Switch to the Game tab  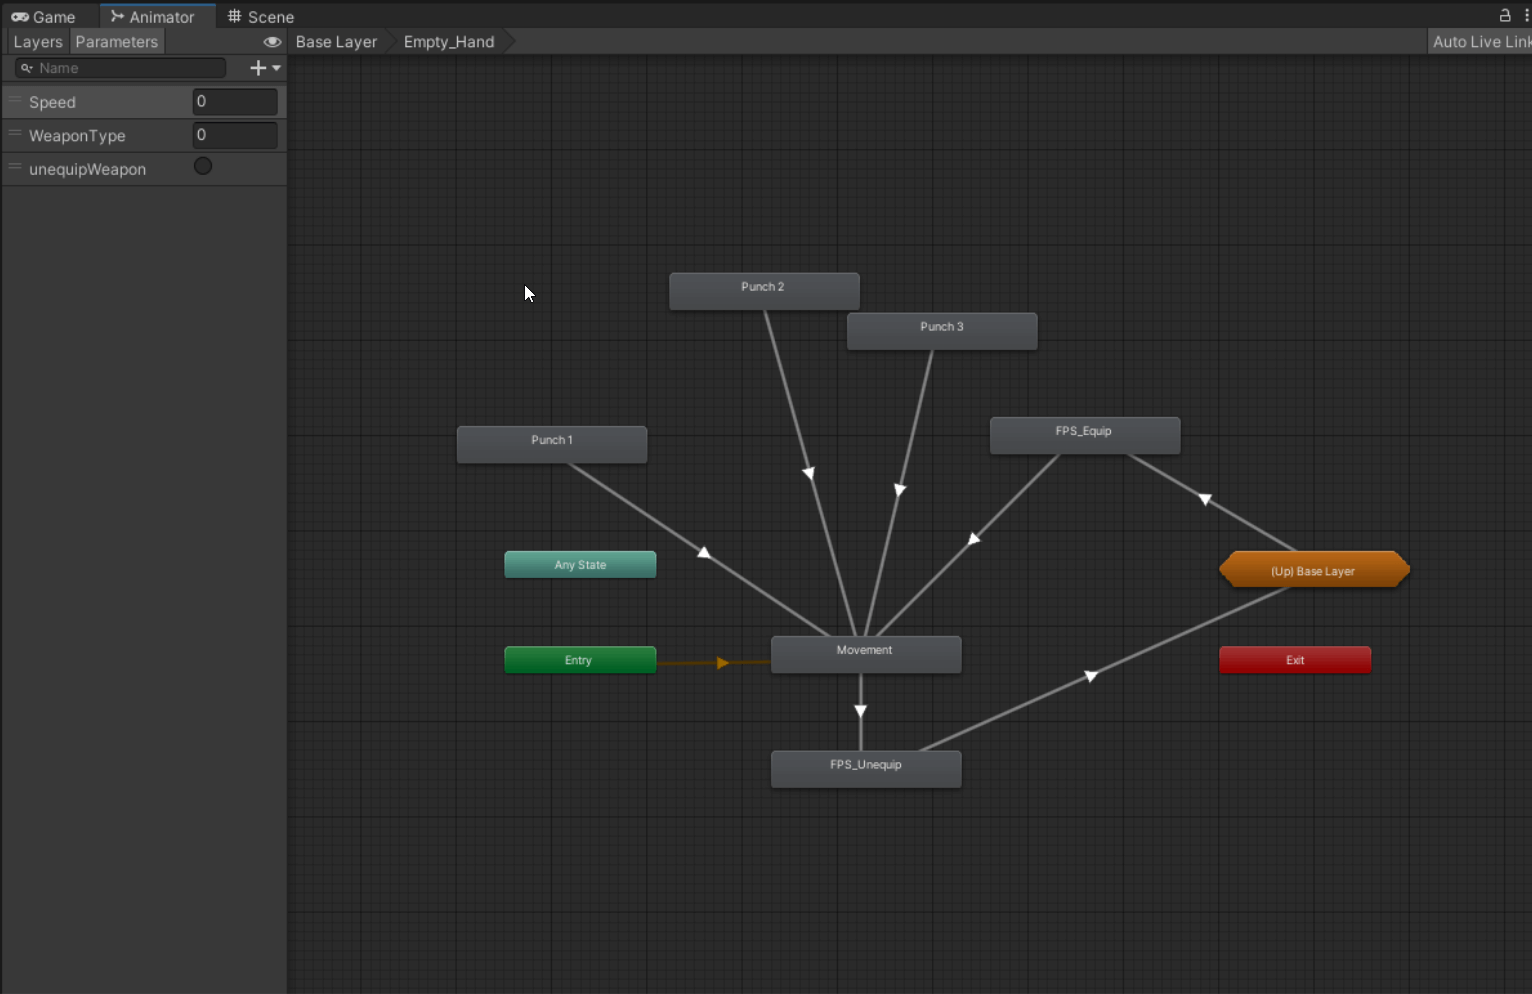[44, 17]
